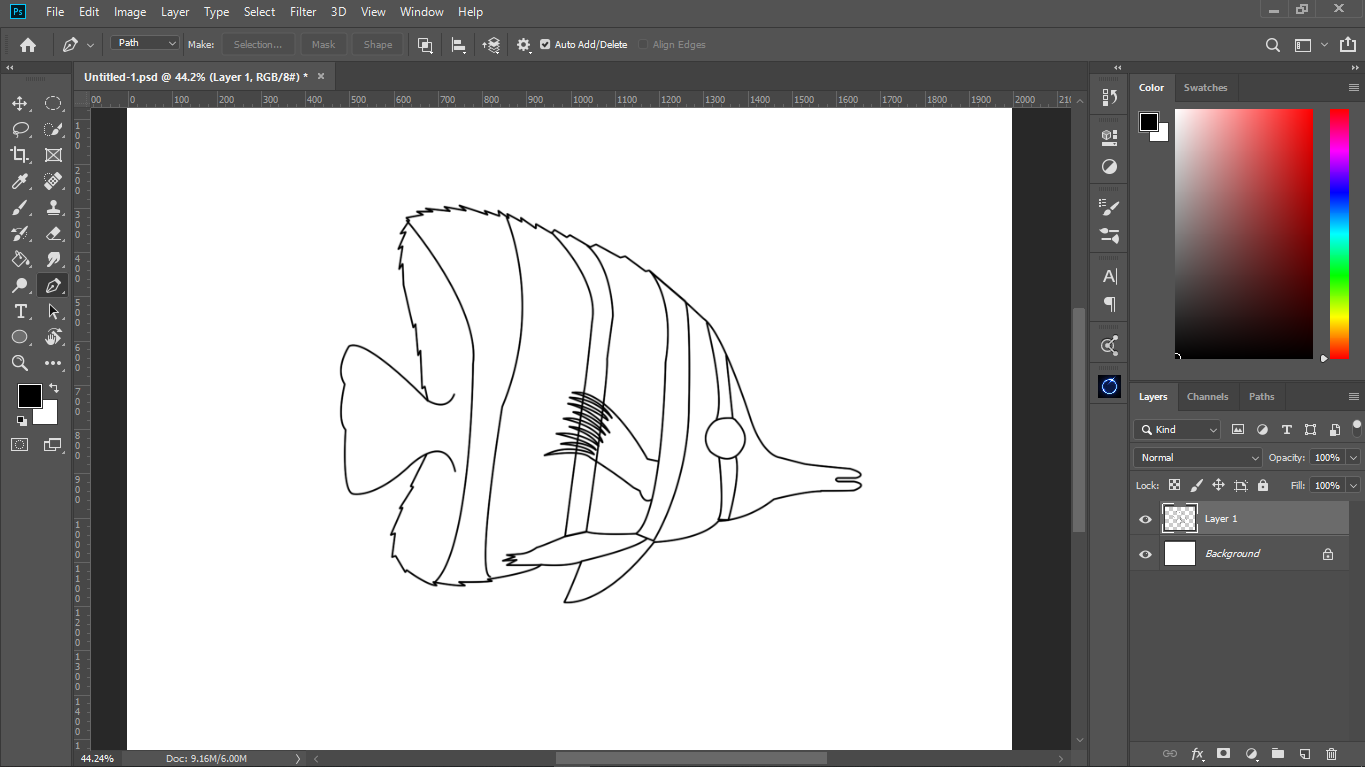1365x767 pixels.
Task: Select the Move tool
Action: pyautogui.click(x=19, y=103)
